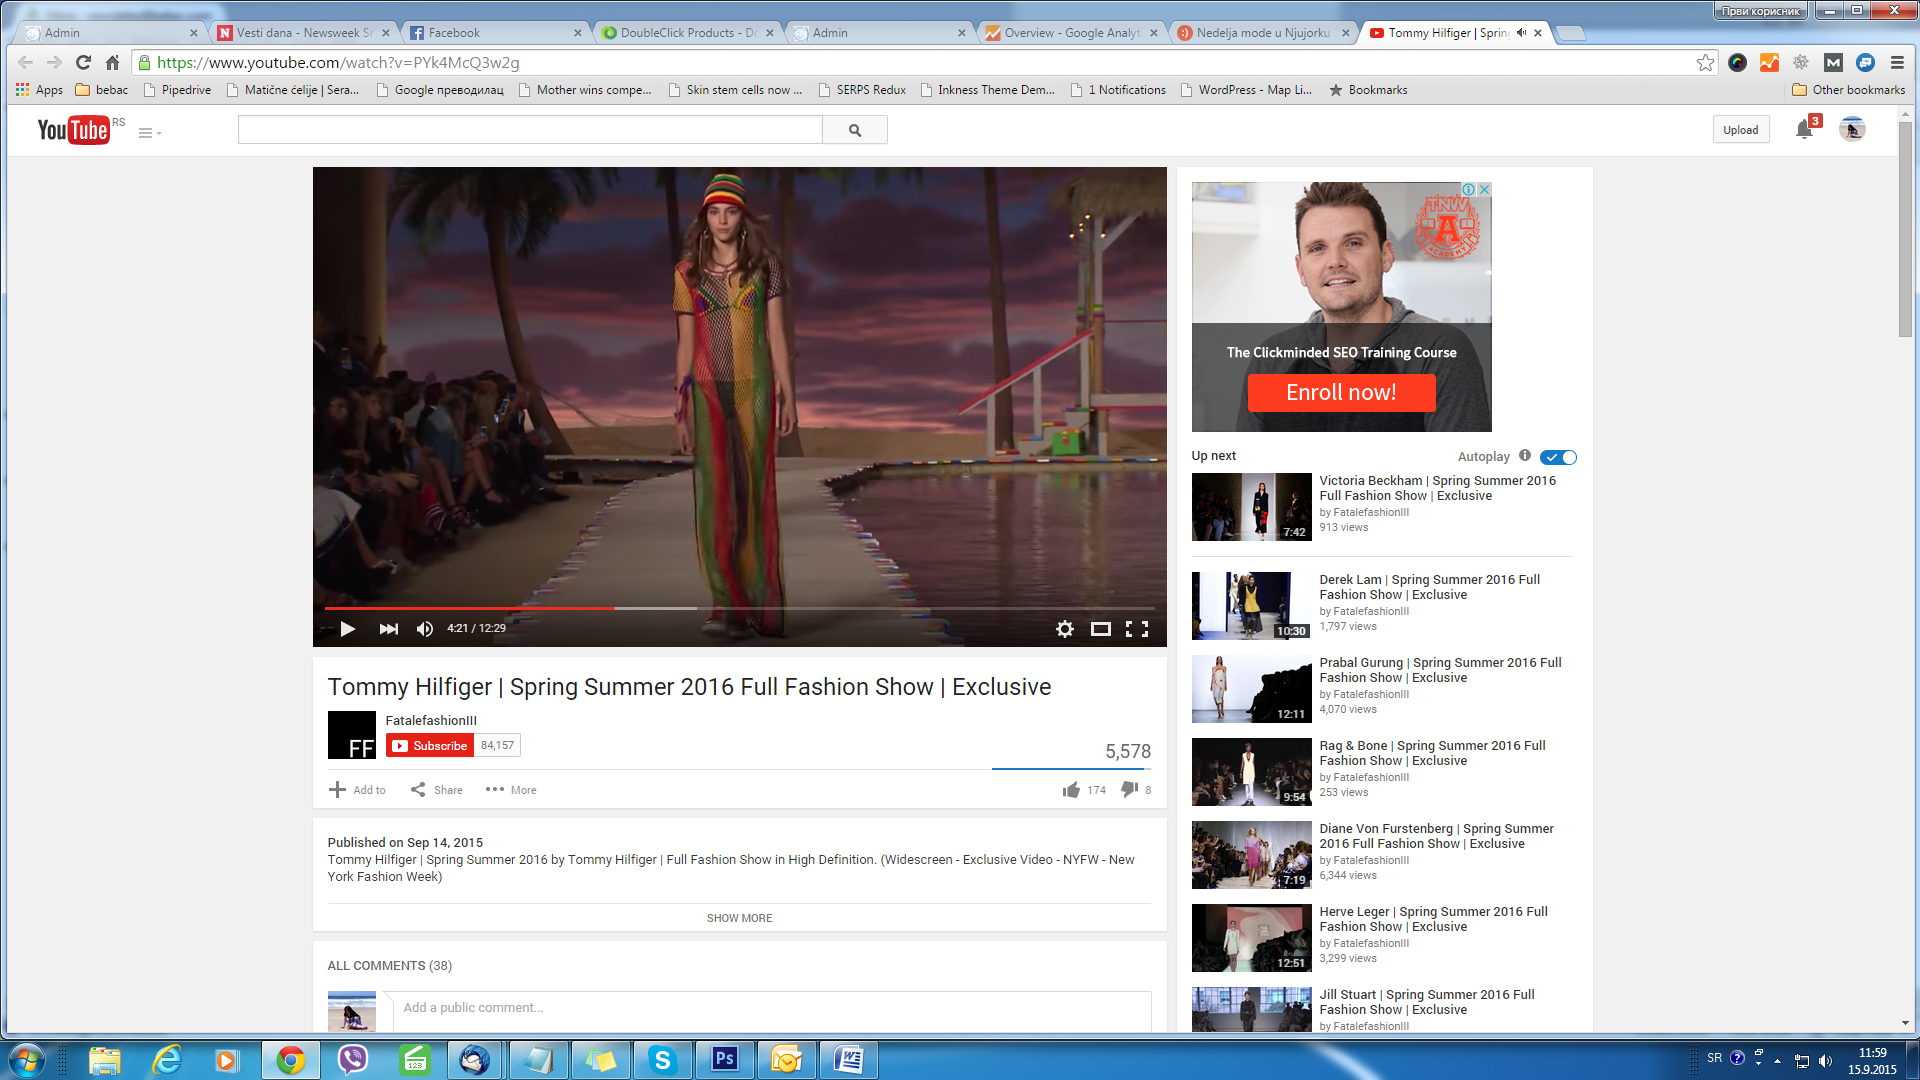The image size is (1920, 1080).
Task: Expand the More actions menu
Action: tap(511, 790)
